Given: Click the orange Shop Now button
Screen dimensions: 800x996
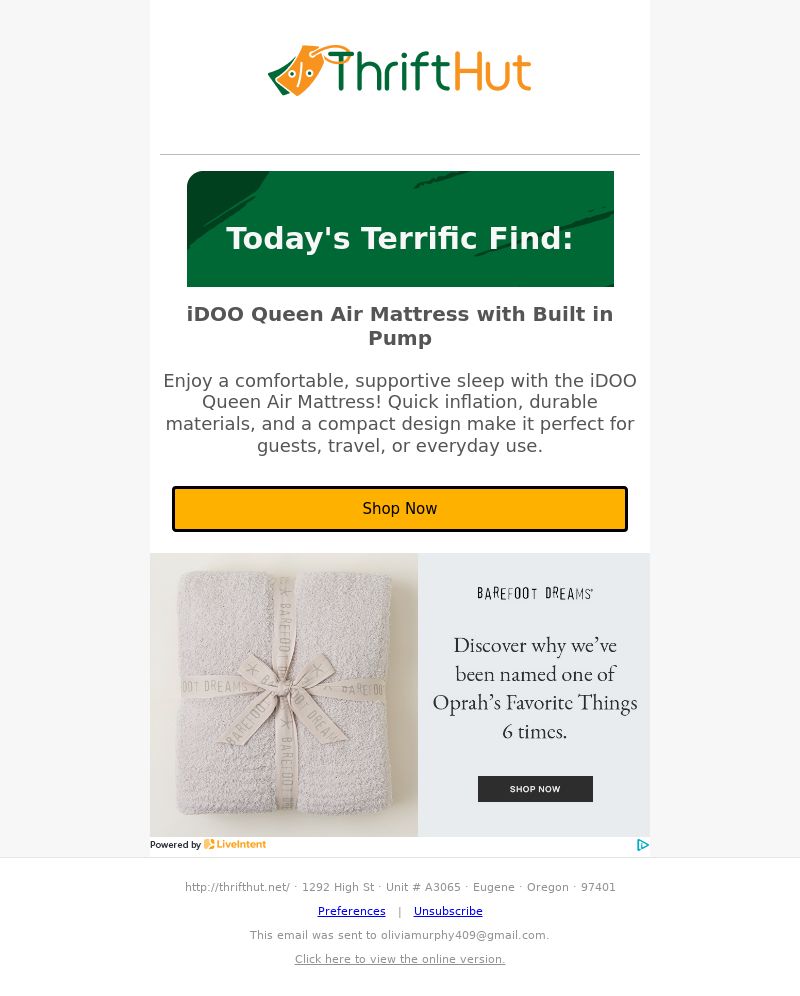Looking at the screenshot, I should tap(400, 509).
